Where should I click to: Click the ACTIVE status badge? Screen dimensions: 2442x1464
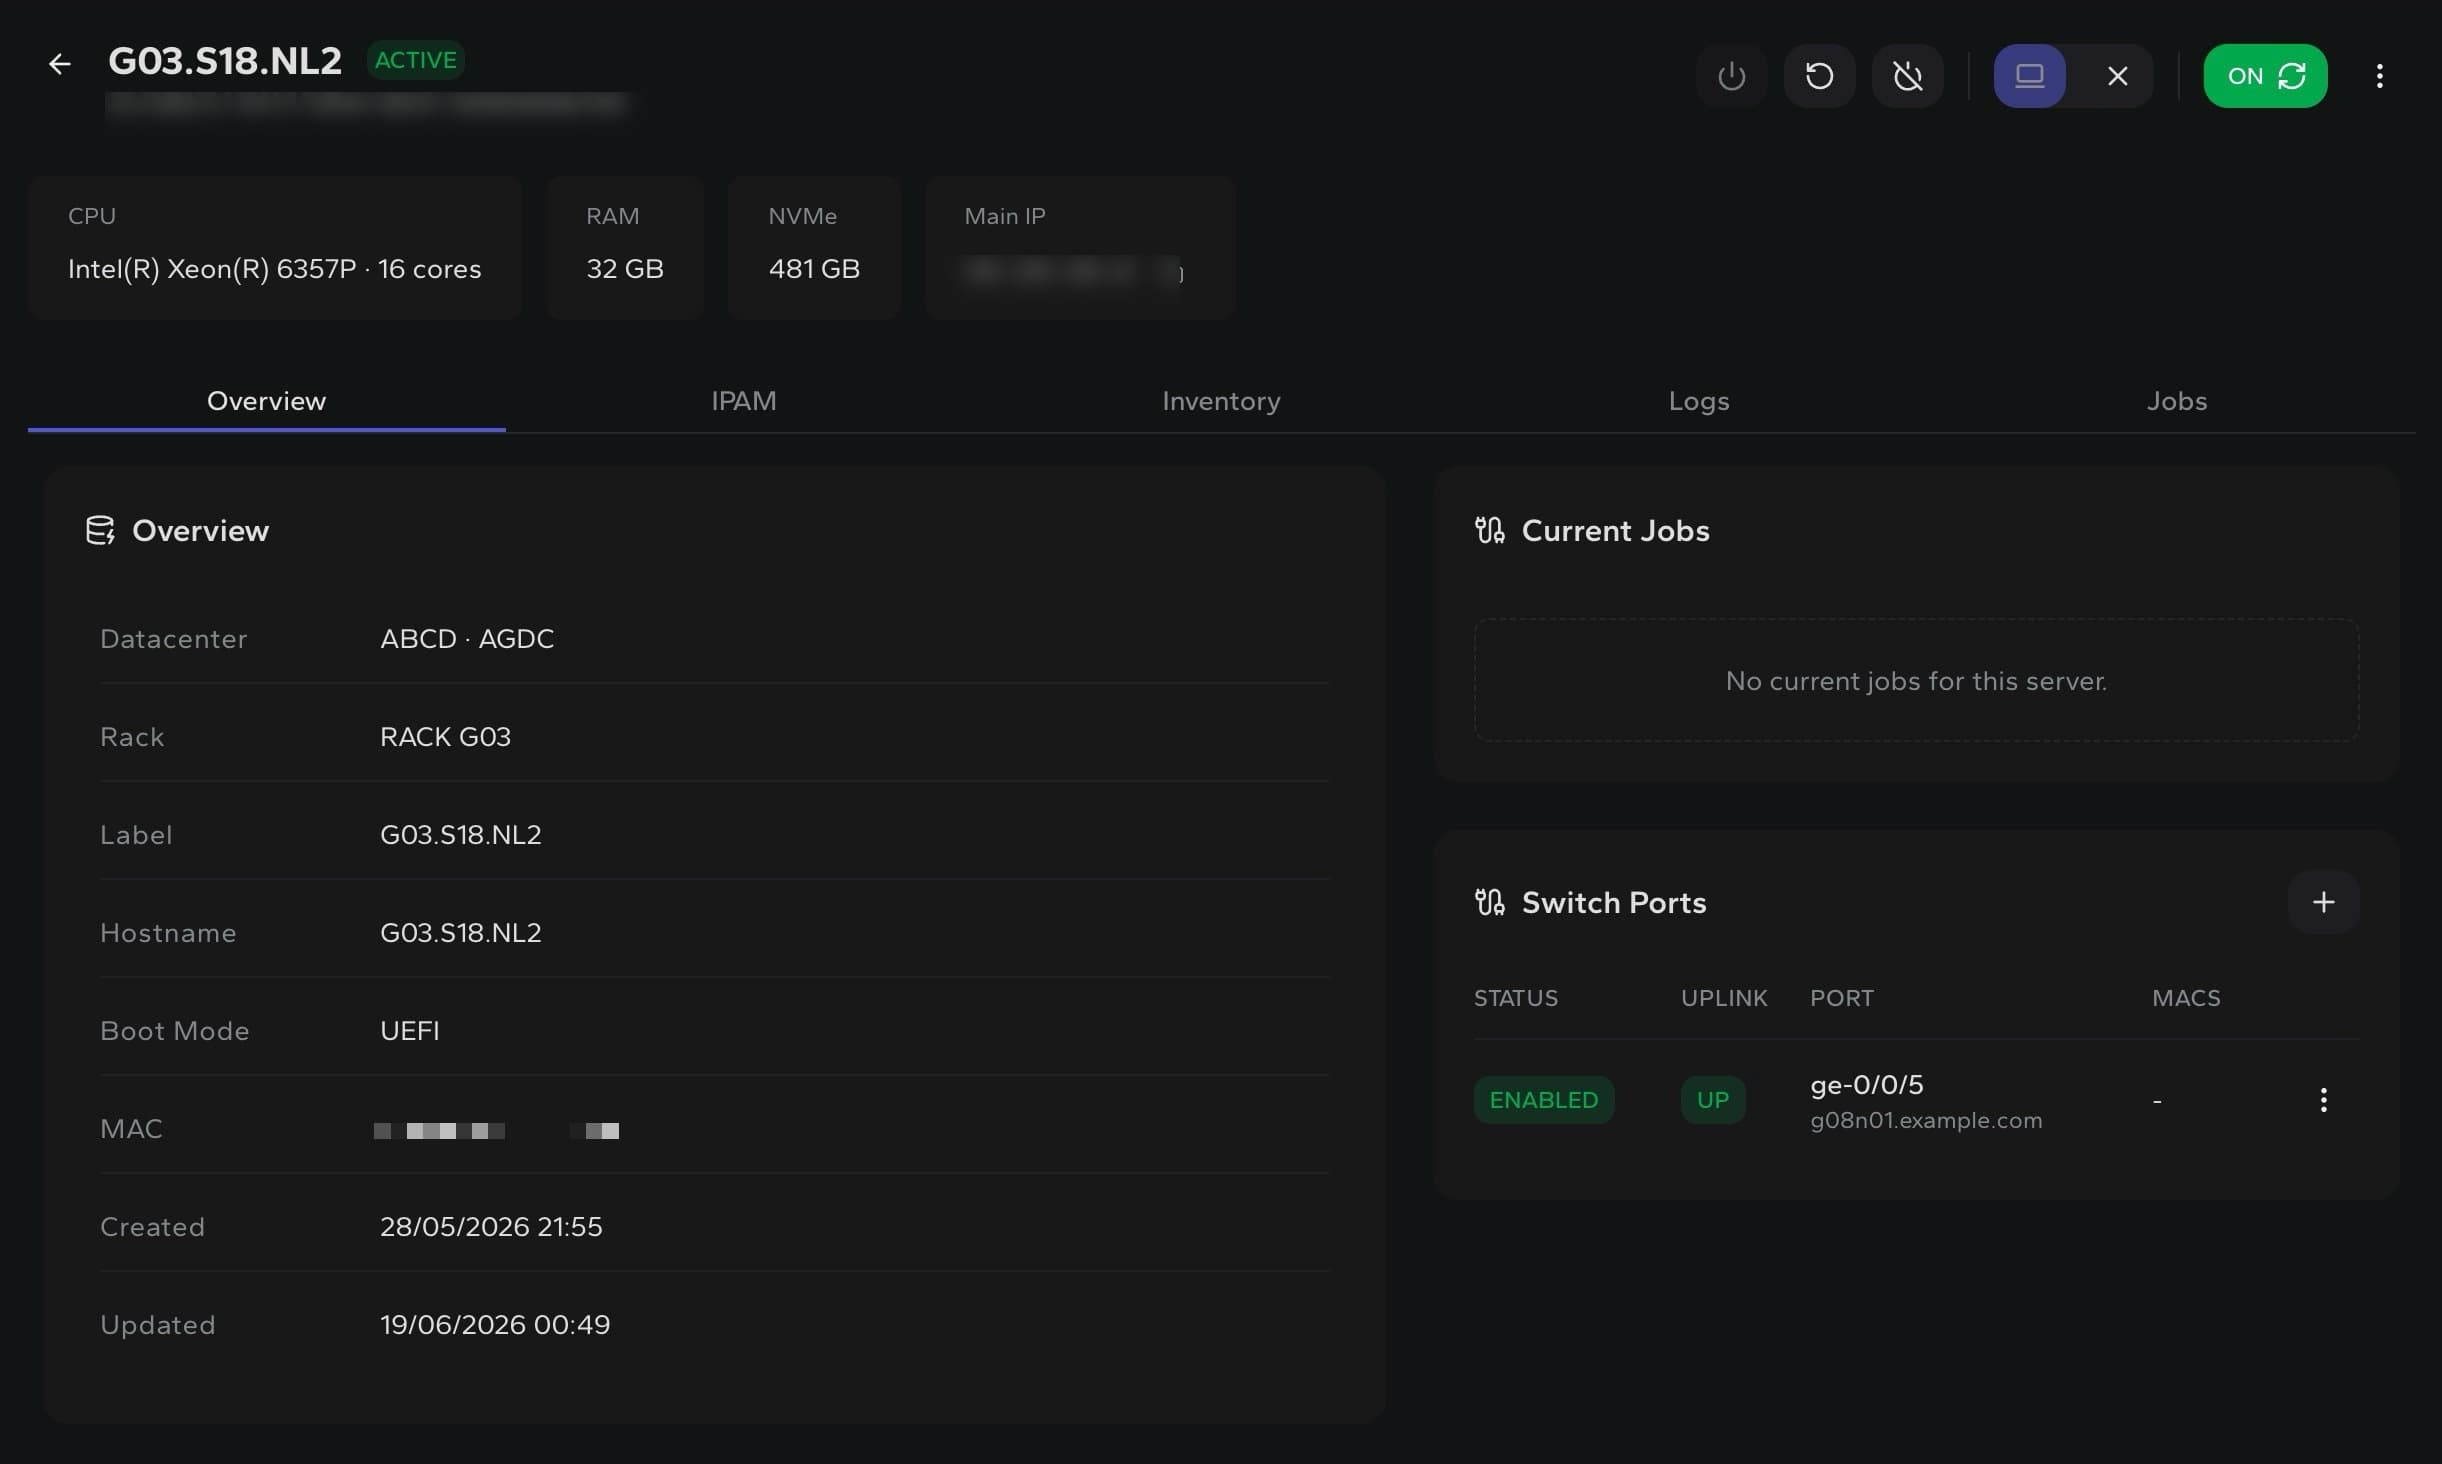415,60
